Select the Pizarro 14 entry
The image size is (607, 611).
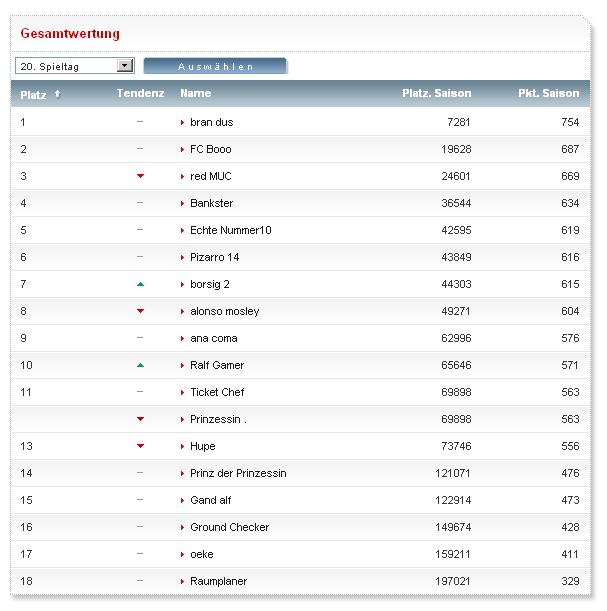(214, 257)
